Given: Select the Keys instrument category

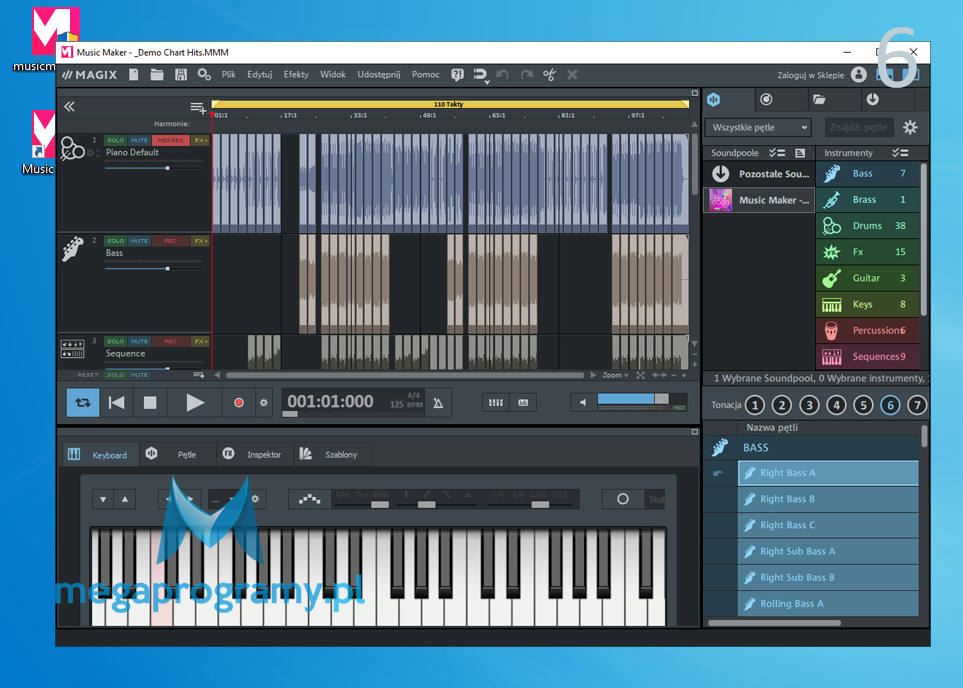Looking at the screenshot, I should point(867,304).
